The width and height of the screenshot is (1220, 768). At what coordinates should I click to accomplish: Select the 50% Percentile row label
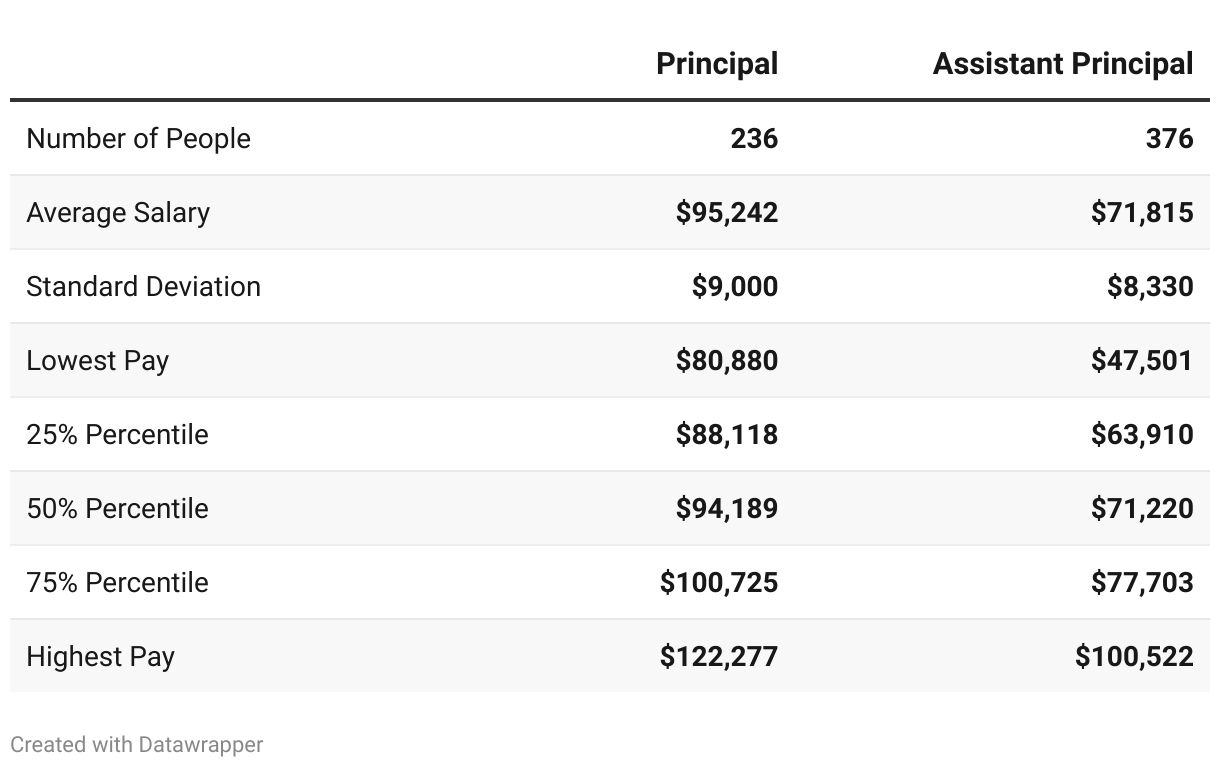tap(117, 509)
